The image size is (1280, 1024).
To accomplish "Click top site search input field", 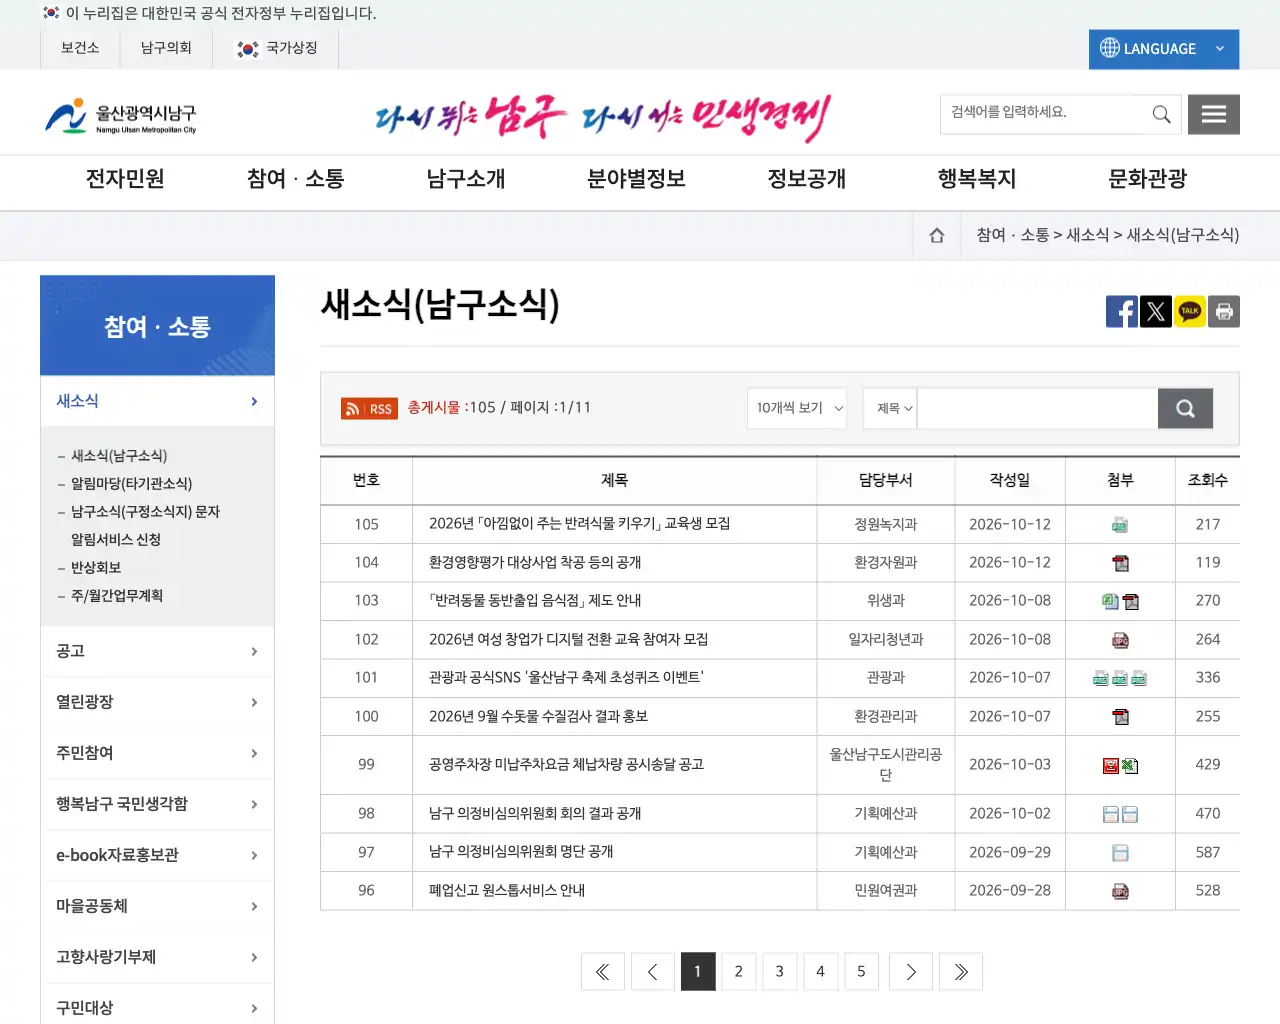I will click(1043, 114).
